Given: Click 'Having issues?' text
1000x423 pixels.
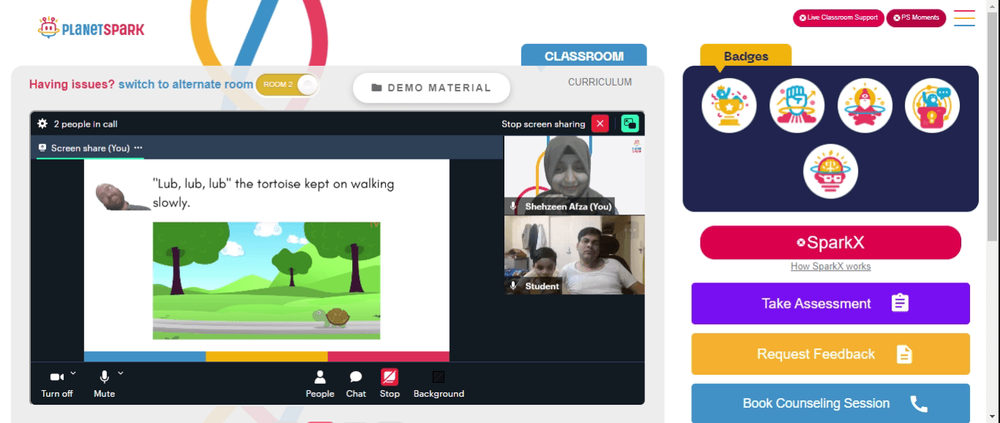Looking at the screenshot, I should pos(72,84).
